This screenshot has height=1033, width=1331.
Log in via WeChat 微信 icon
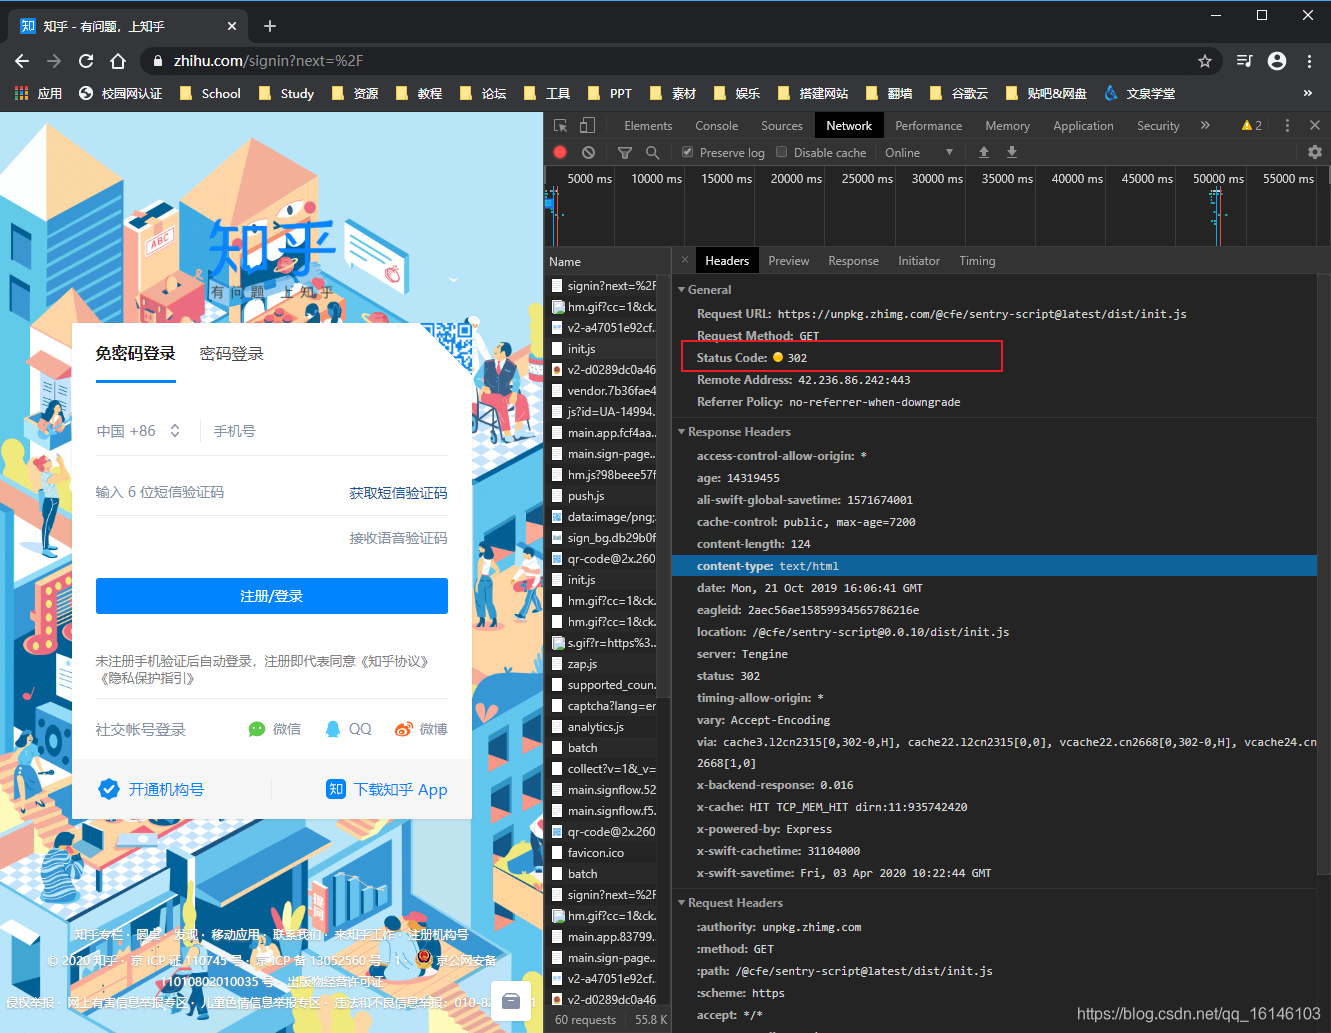(274, 729)
